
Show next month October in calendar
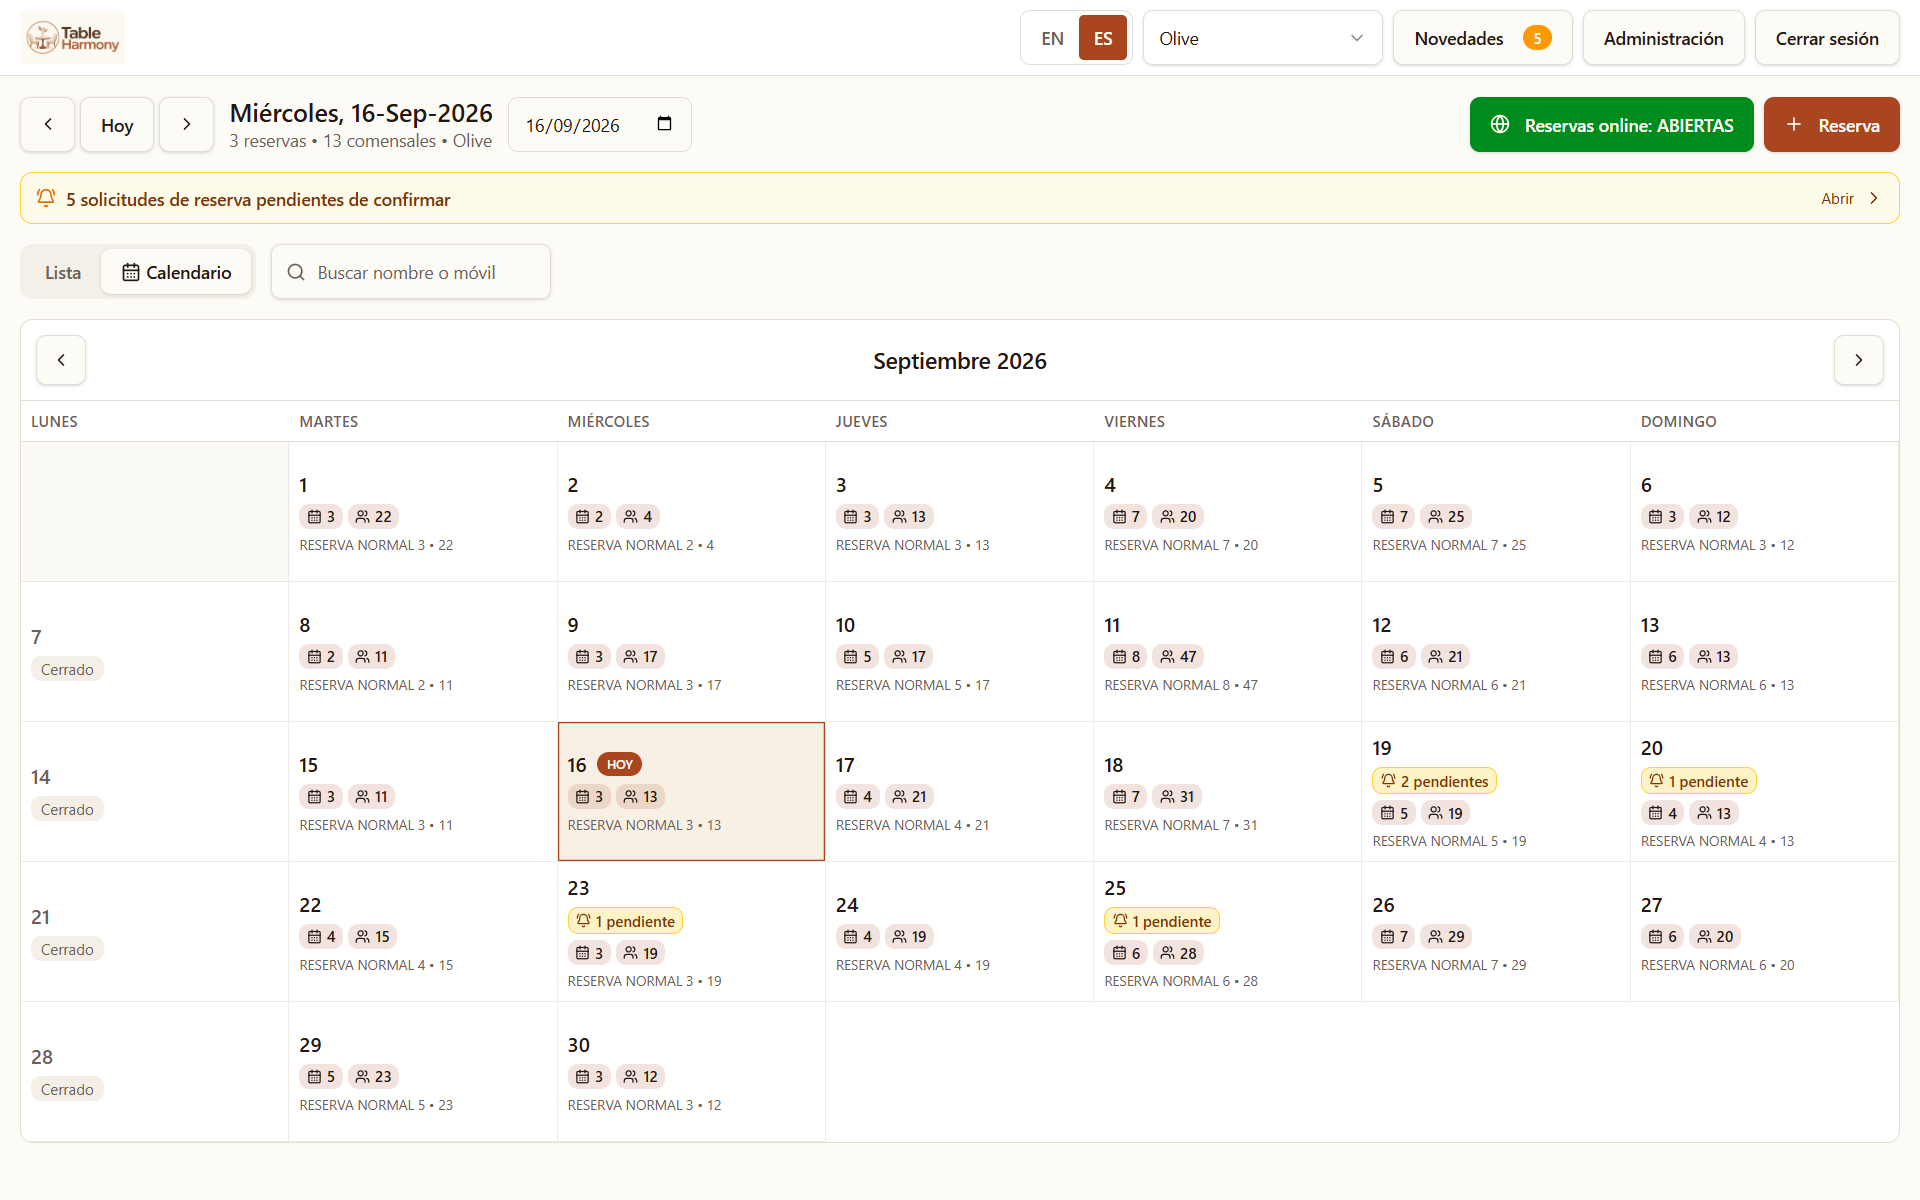[1858, 360]
